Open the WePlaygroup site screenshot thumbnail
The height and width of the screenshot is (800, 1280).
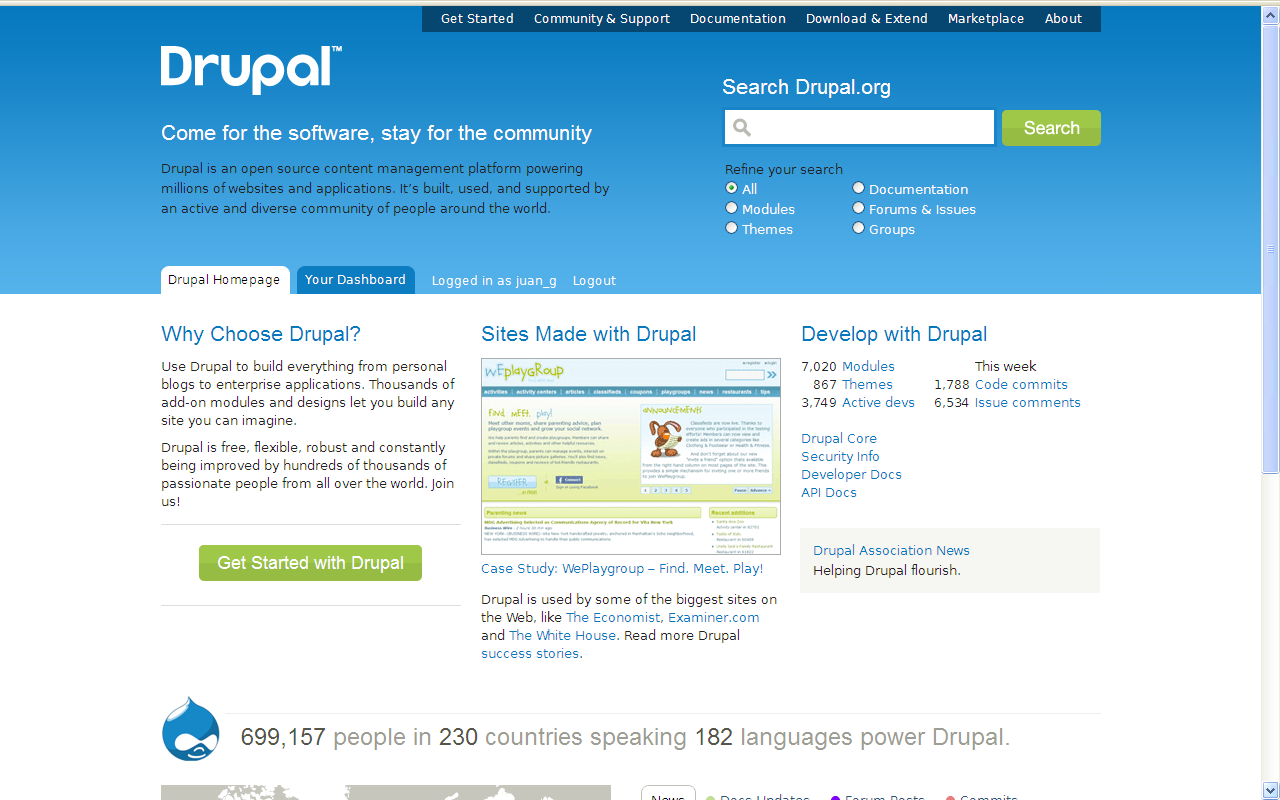[x=631, y=456]
